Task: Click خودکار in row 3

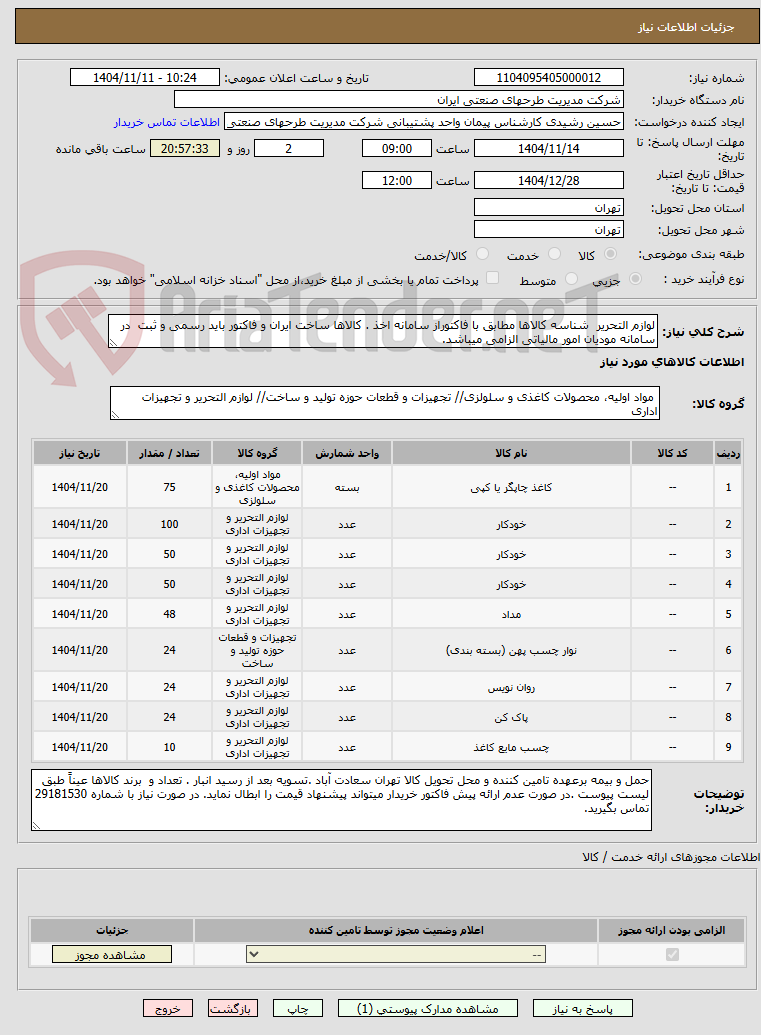Action: click(x=512, y=554)
